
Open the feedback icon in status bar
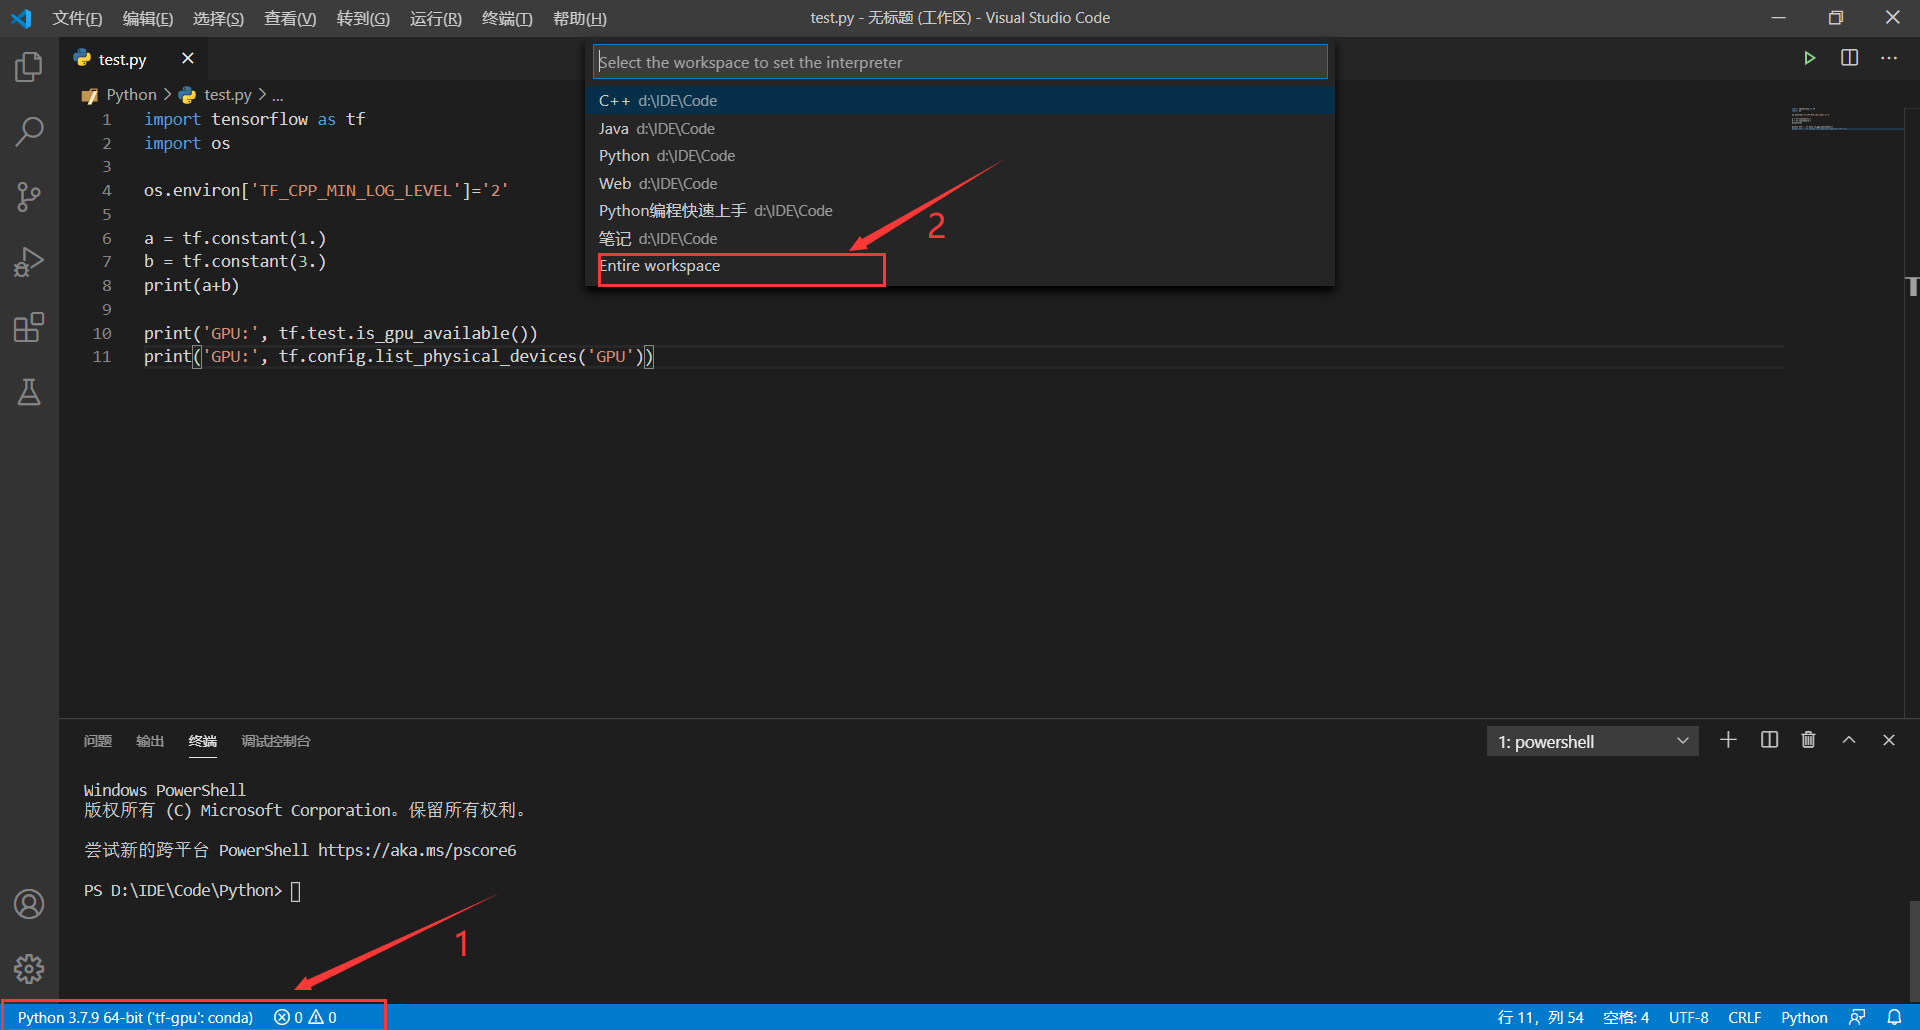pyautogui.click(x=1857, y=1017)
